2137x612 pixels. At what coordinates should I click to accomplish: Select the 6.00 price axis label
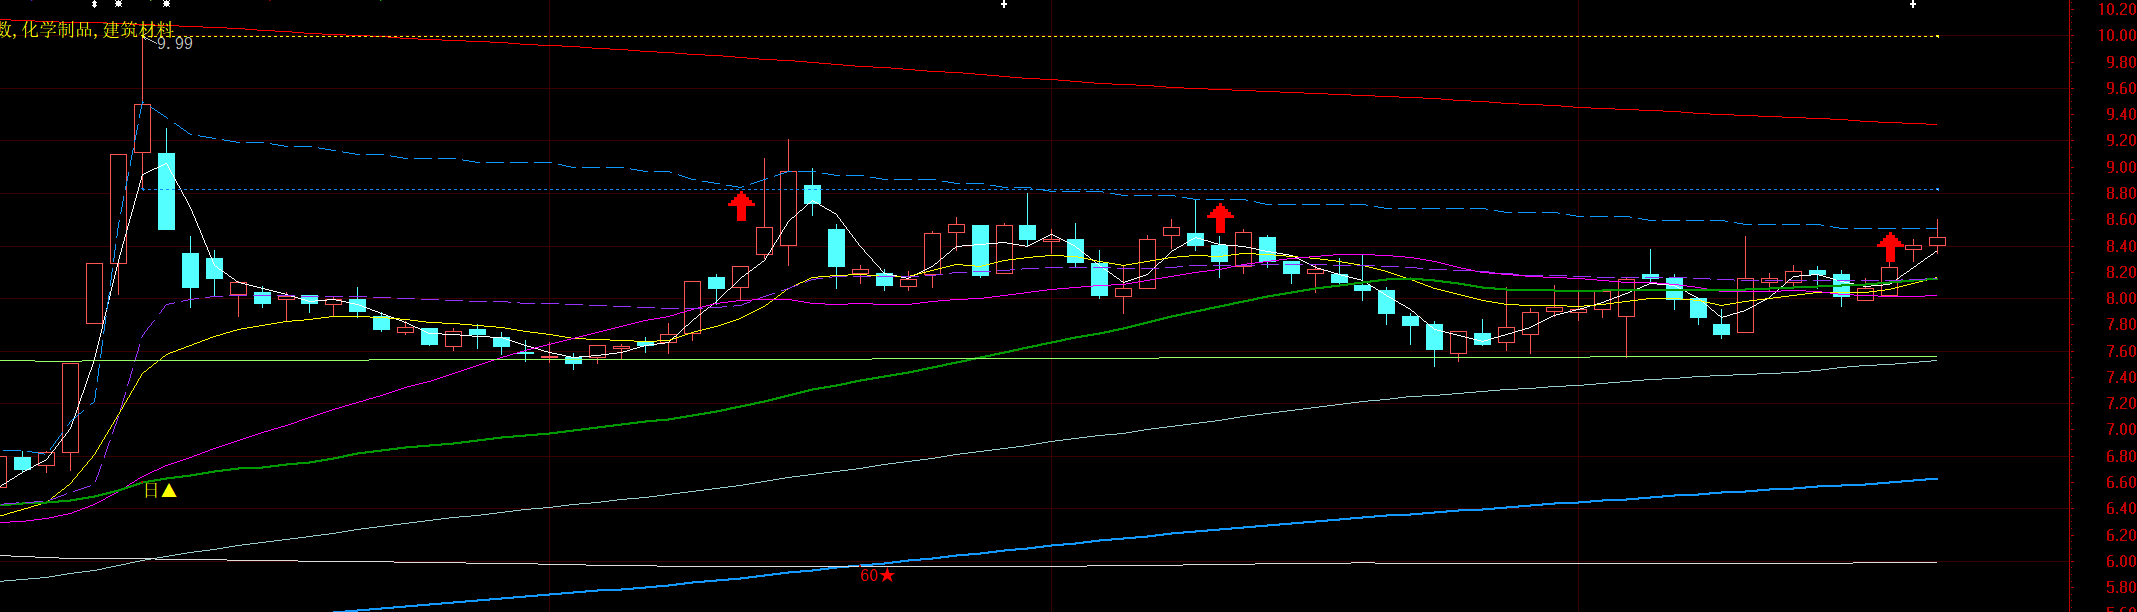(x=2120, y=561)
